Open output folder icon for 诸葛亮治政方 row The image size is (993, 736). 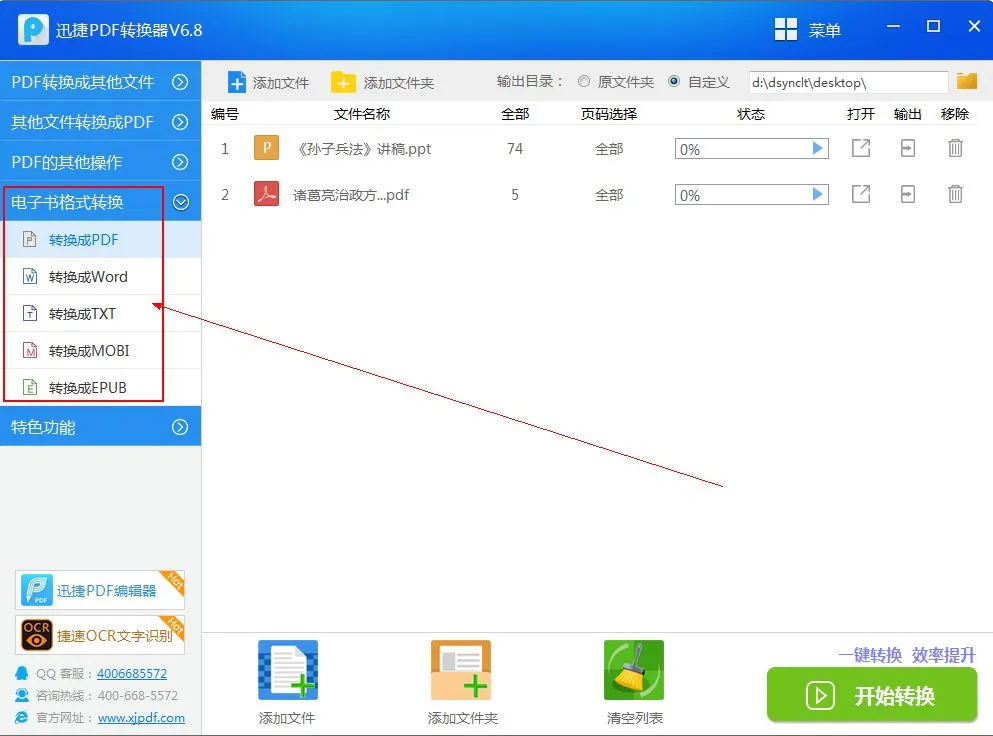click(908, 194)
